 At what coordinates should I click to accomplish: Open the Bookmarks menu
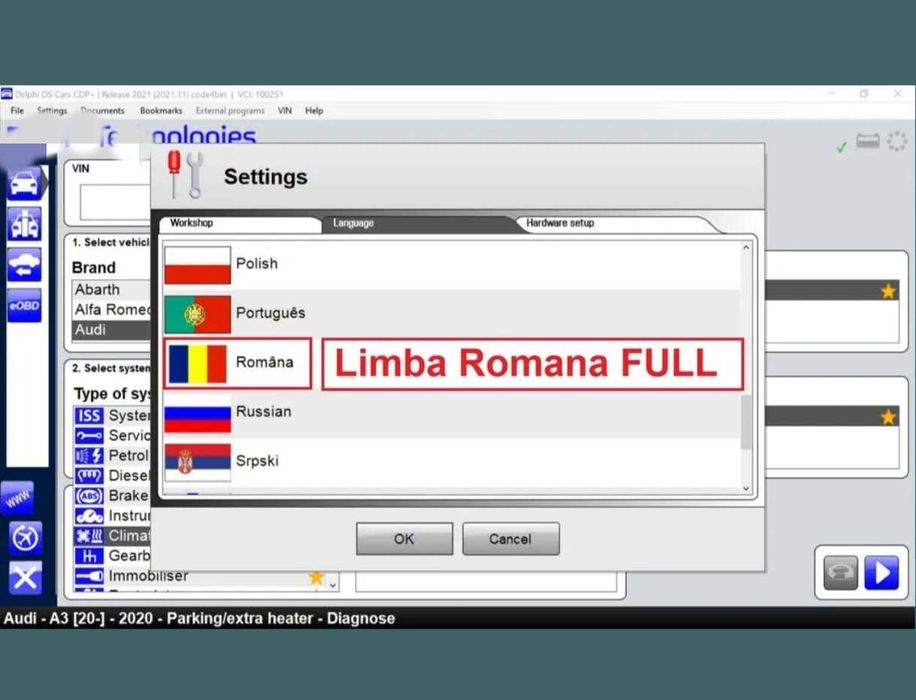161,110
